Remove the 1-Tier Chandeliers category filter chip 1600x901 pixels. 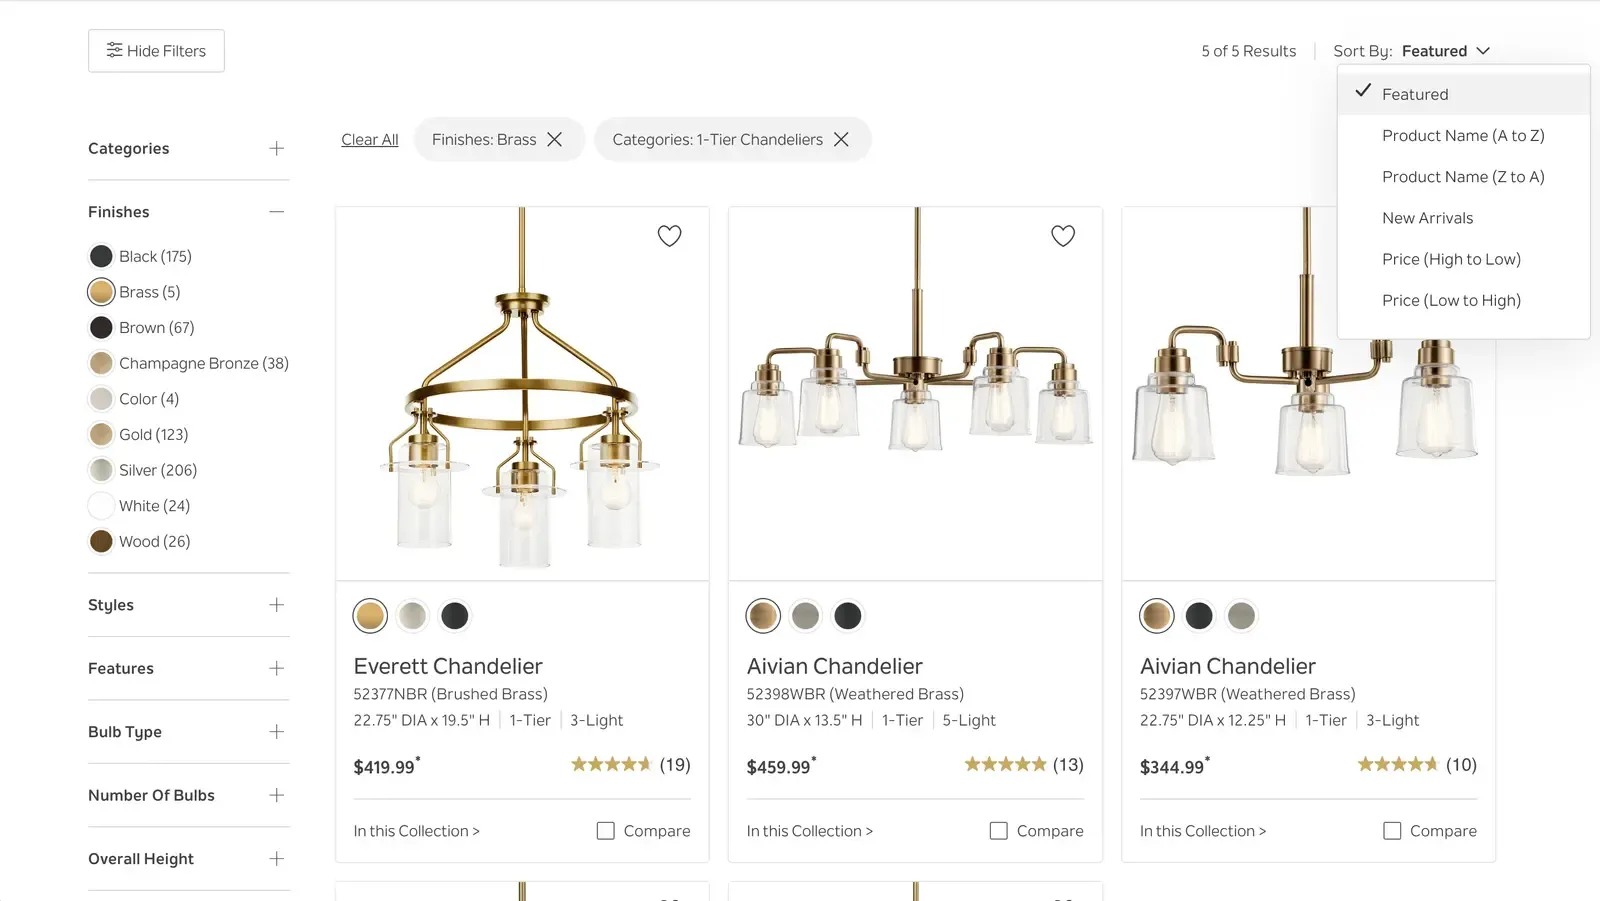coord(841,140)
